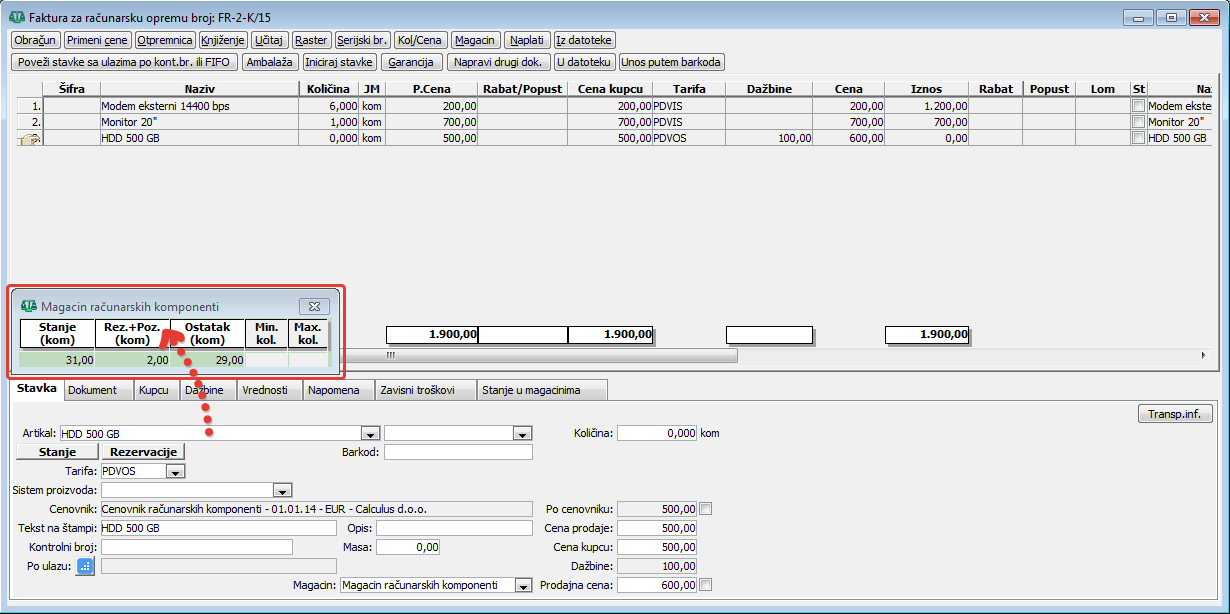This screenshot has height=614, width=1230.
Task: Expand the Artikal dropdown
Action: [x=370, y=434]
